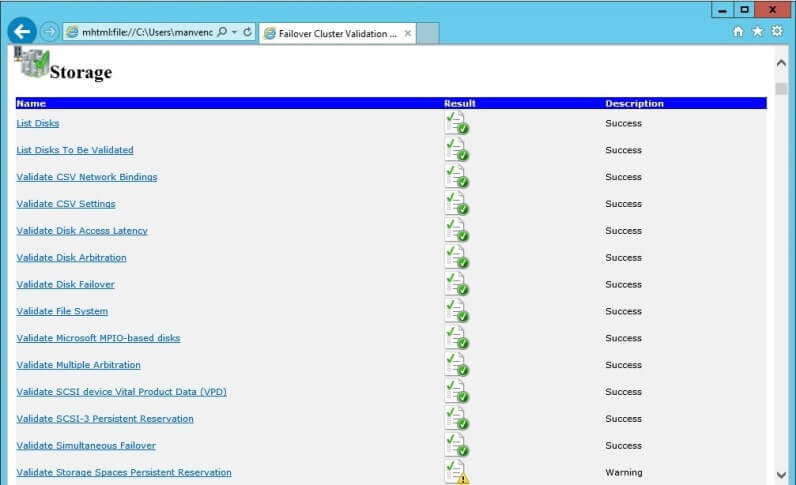Screen dimensions: 796x485
Task: Open the Validate Disk Failover link
Action: click(65, 284)
